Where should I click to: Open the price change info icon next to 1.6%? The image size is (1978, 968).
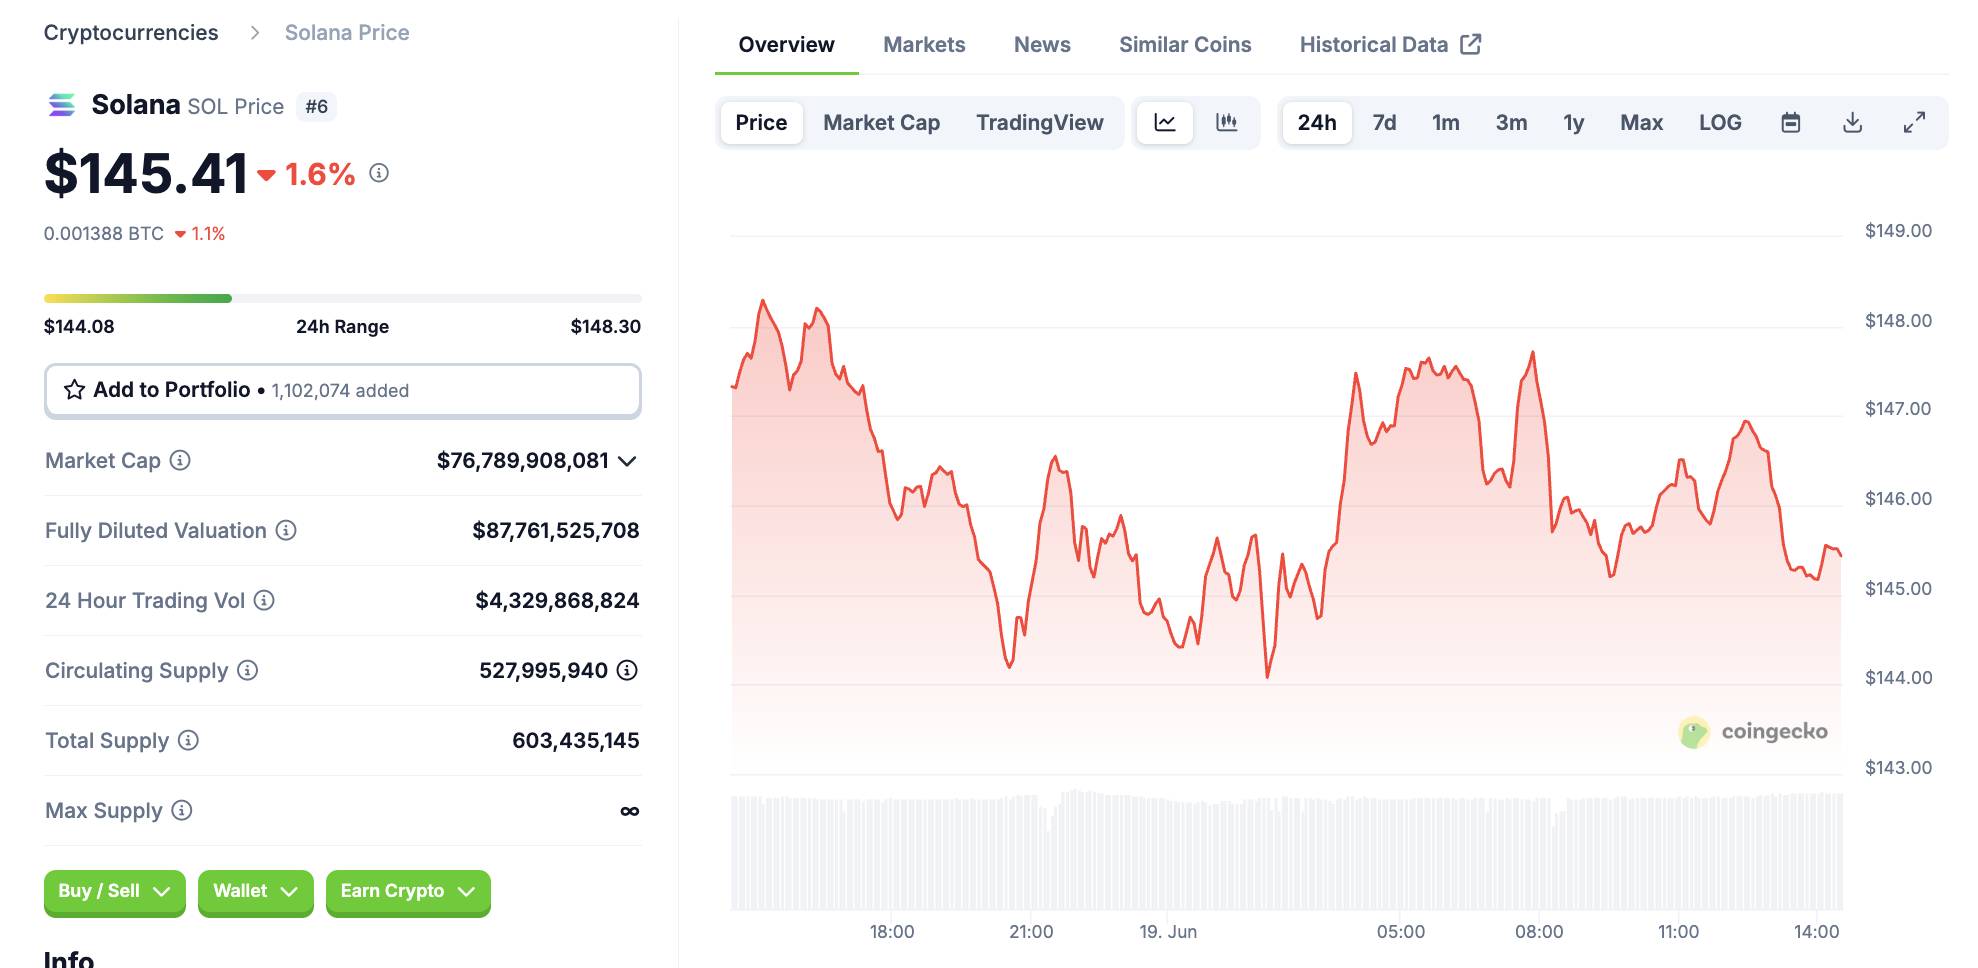click(379, 173)
